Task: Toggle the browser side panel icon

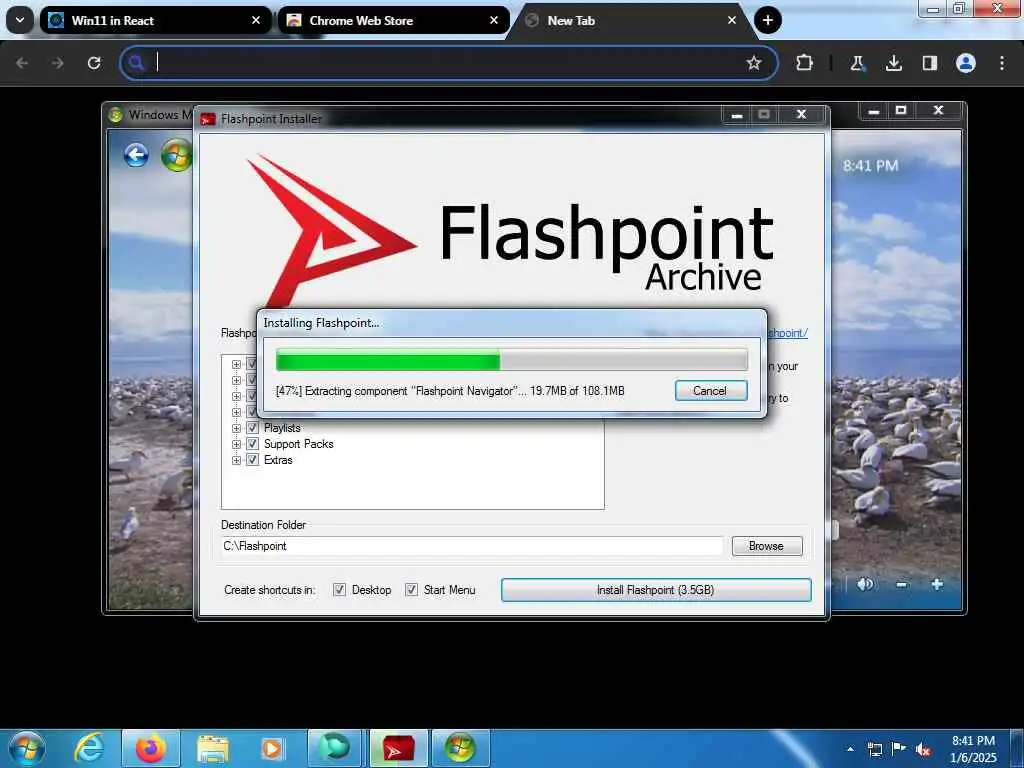Action: 930,63
